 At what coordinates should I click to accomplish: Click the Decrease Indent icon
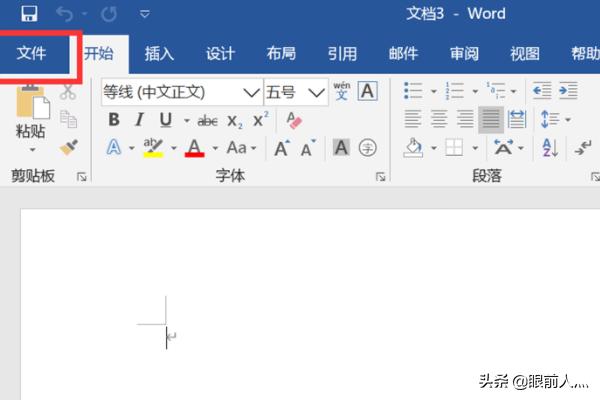tap(542, 91)
